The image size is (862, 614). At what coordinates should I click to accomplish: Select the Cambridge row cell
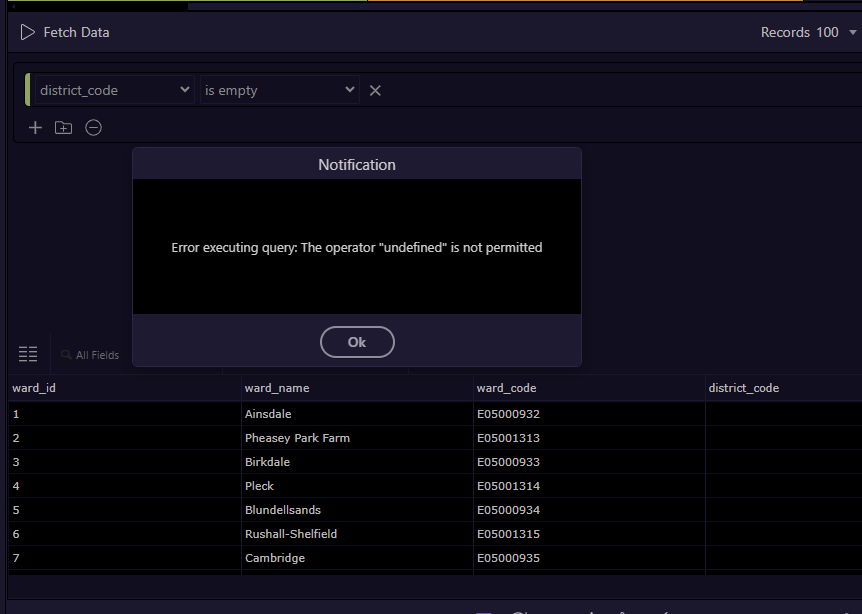click(275, 558)
